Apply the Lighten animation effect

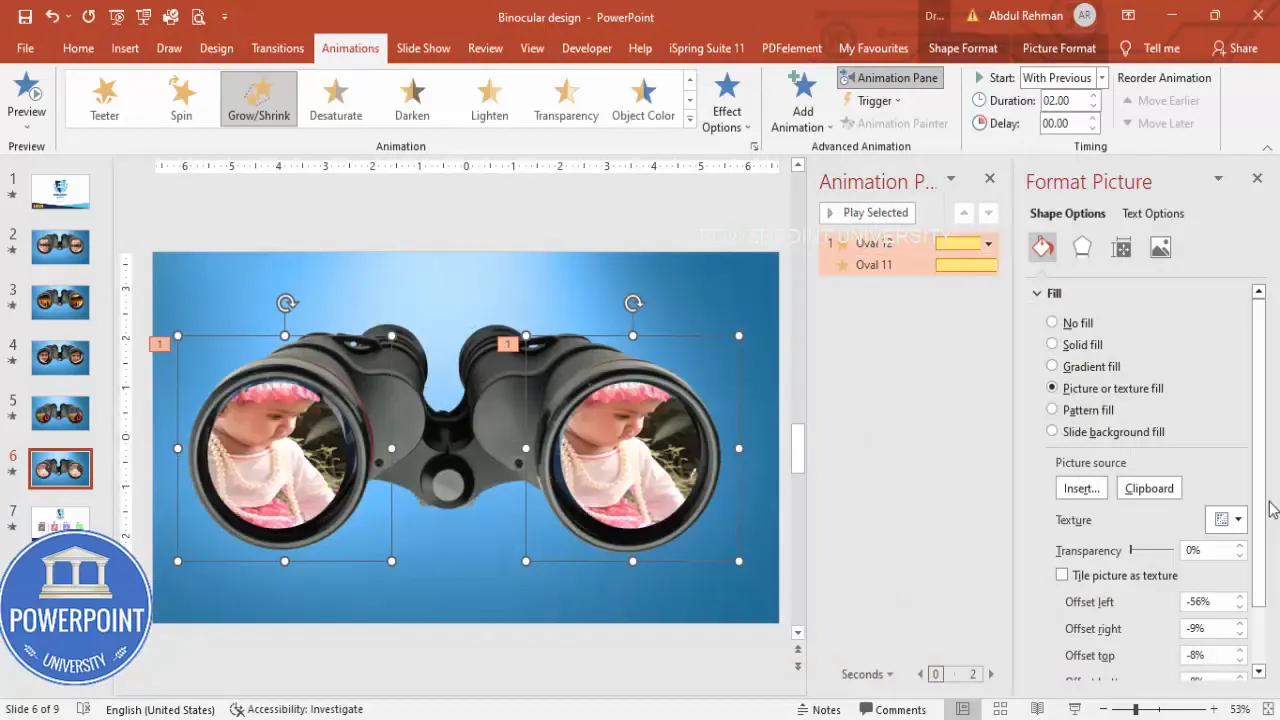click(489, 99)
